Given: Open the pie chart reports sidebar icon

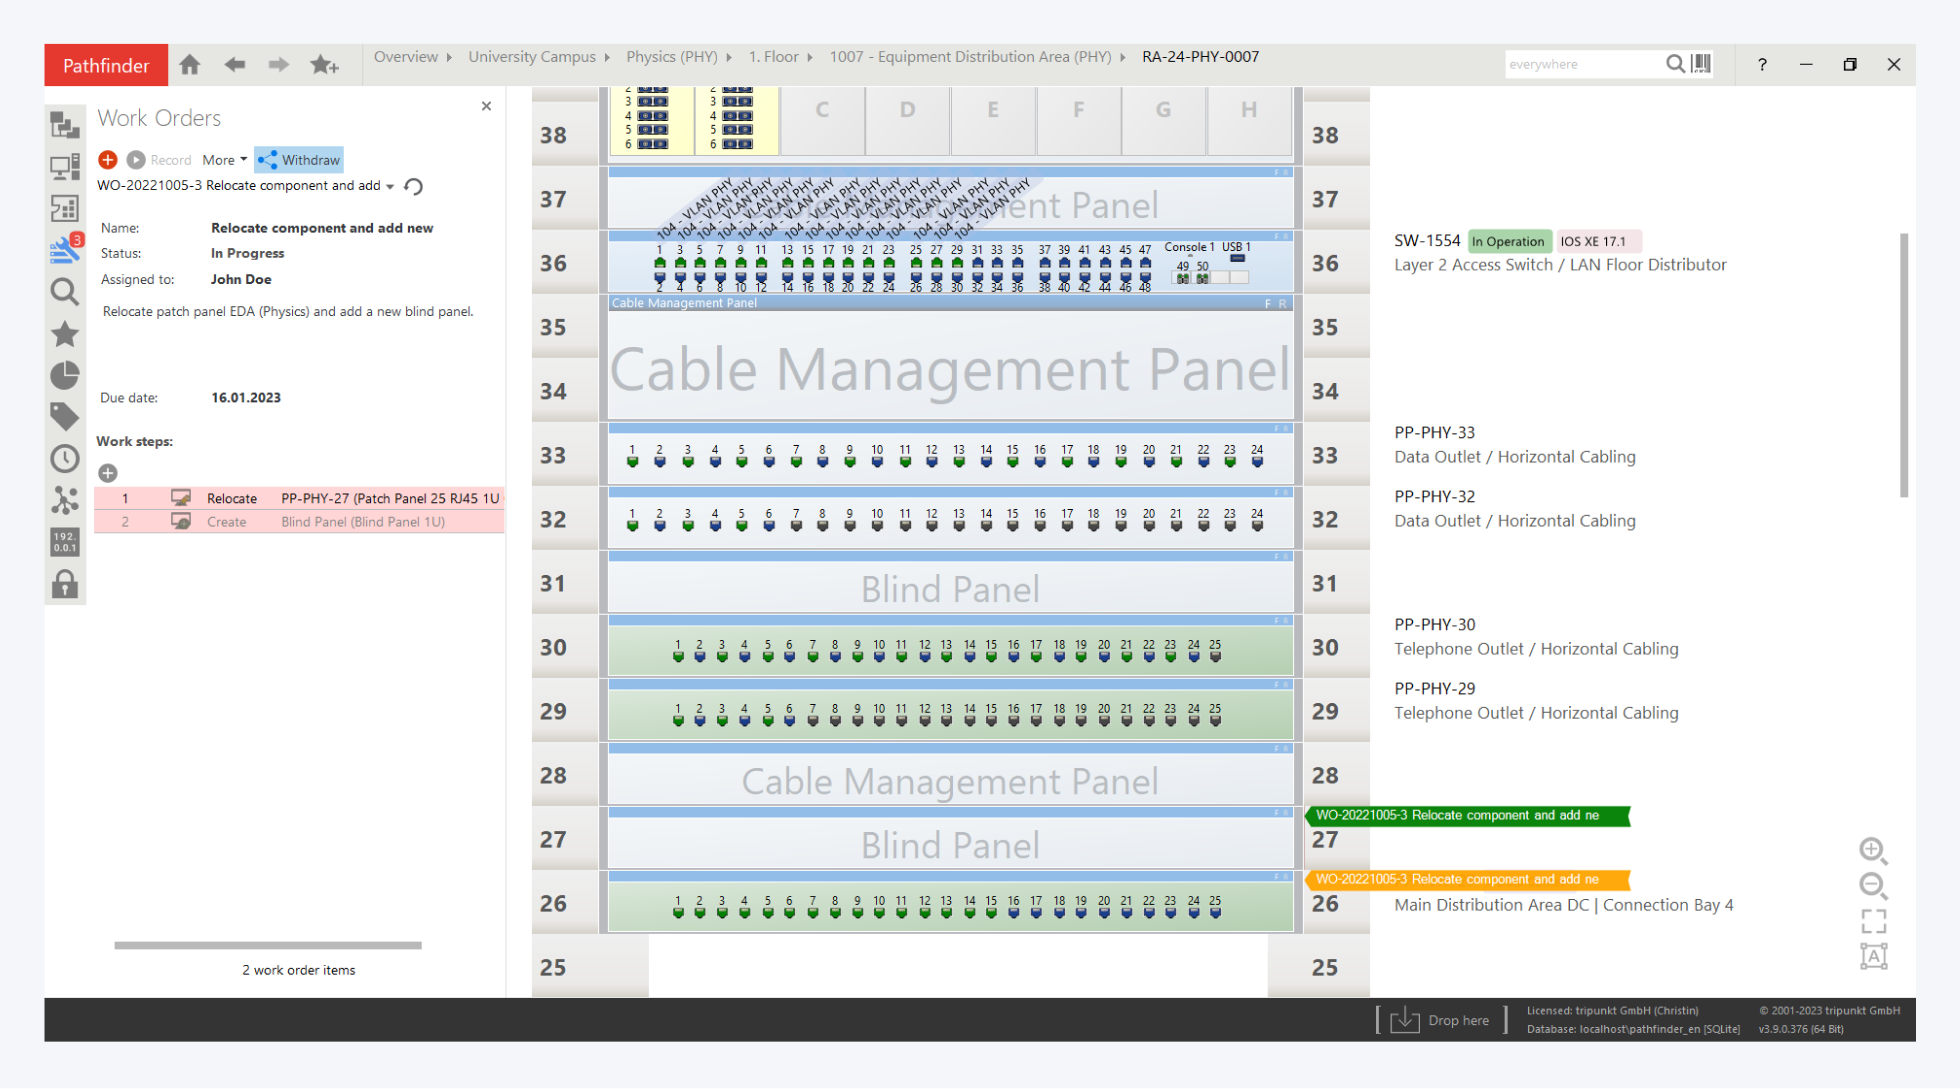Looking at the screenshot, I should coord(65,375).
